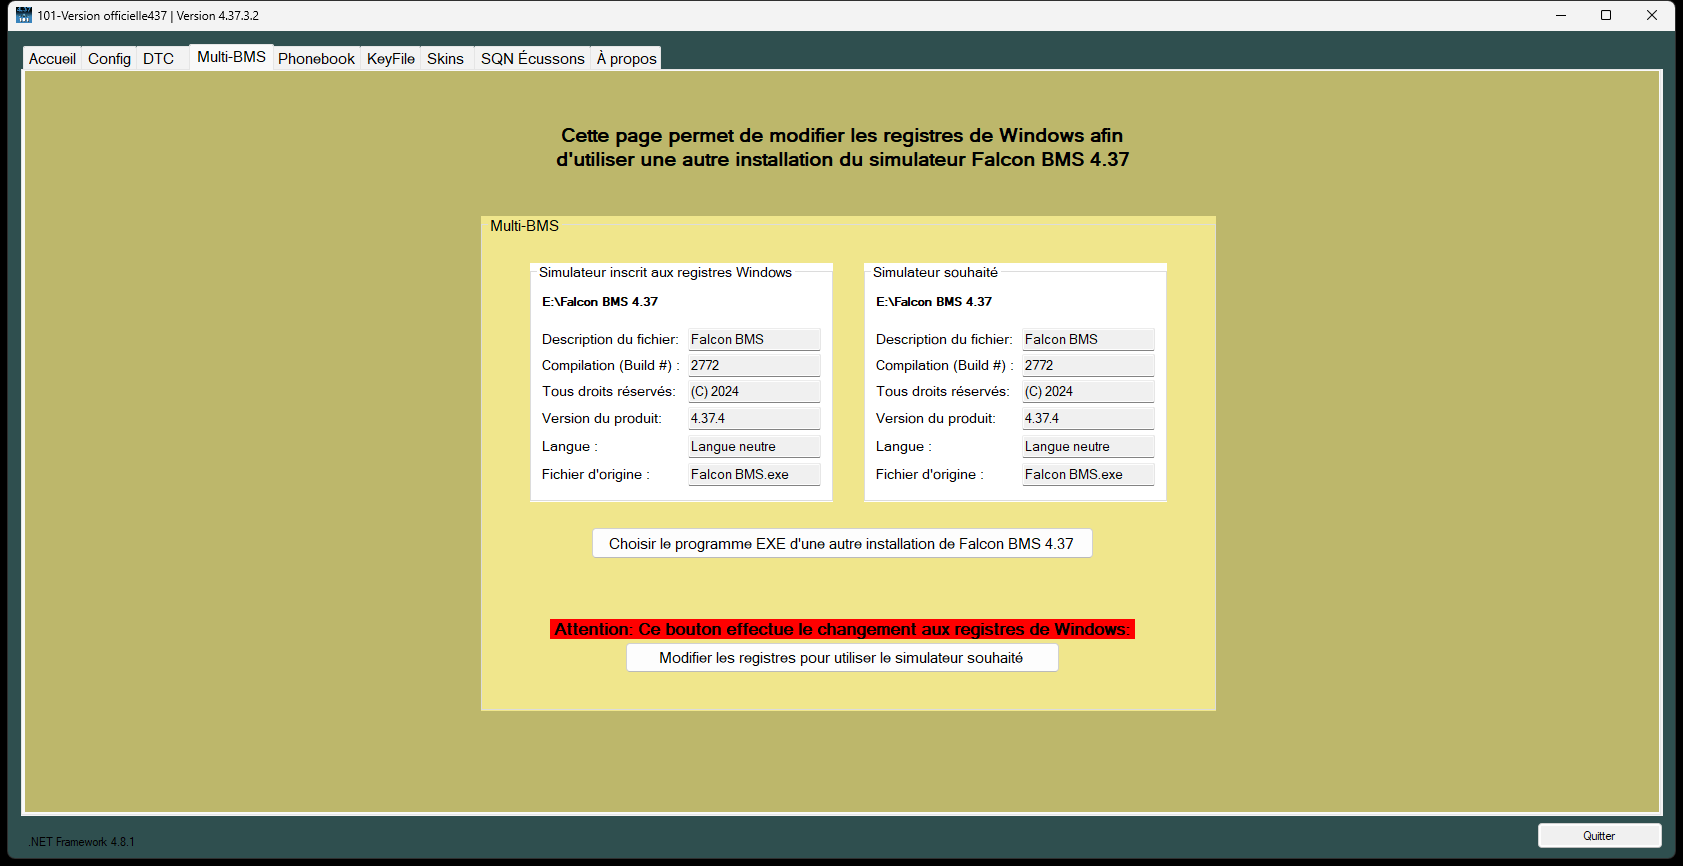1683x866 pixels.
Task: Click Modifier les registres button
Action: [x=842, y=657]
